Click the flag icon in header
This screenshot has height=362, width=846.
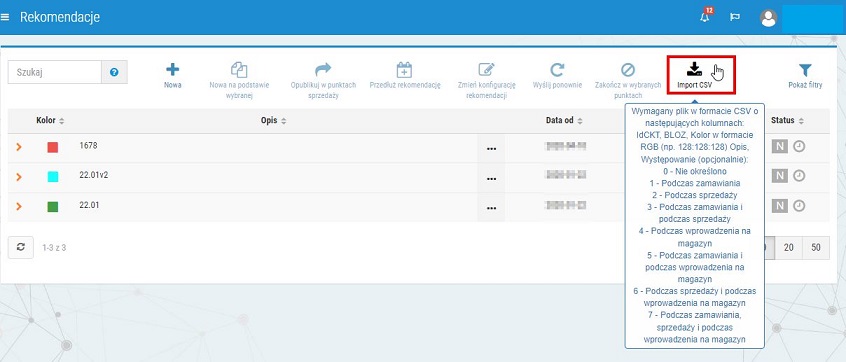tap(734, 17)
